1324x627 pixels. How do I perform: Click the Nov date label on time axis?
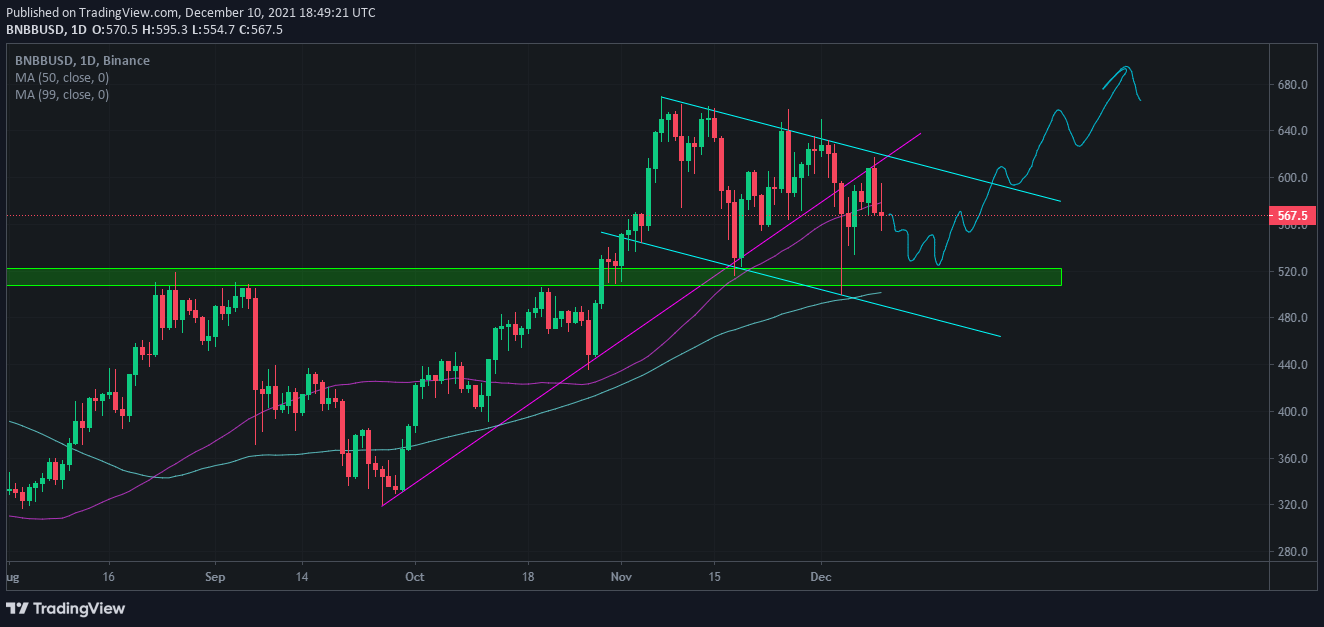[622, 577]
